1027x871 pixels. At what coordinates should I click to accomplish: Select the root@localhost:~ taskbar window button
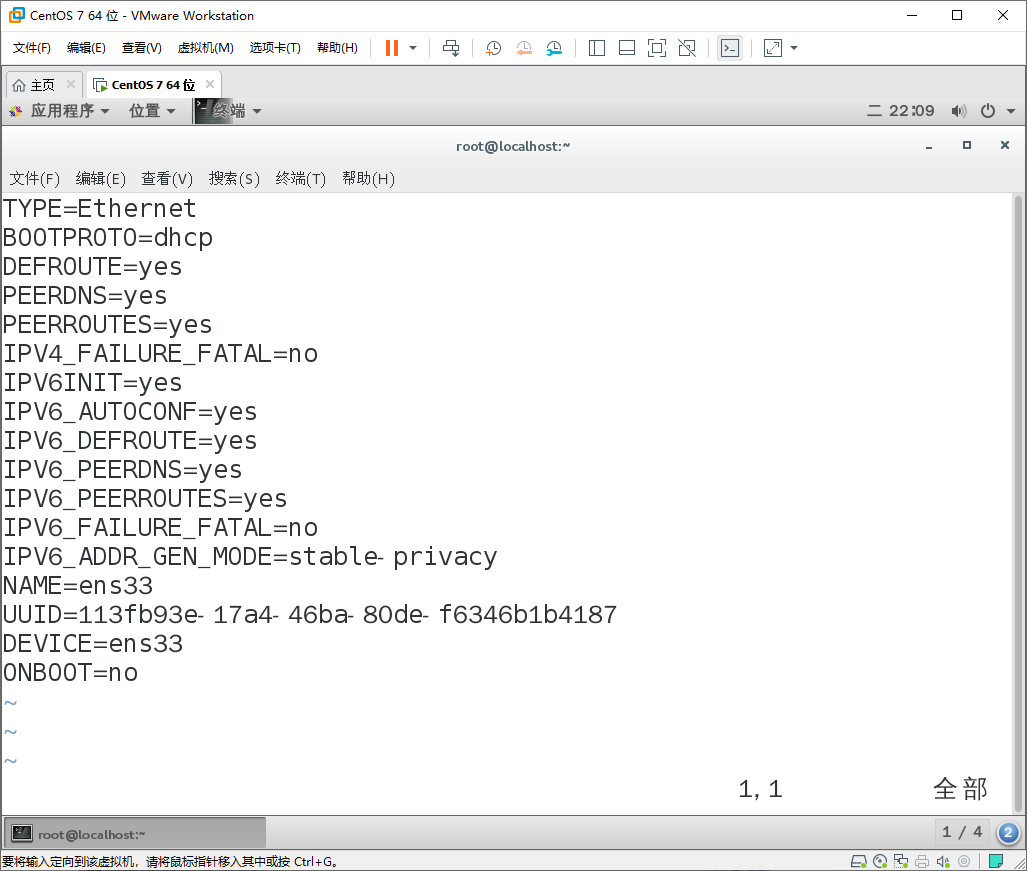[x=135, y=833]
